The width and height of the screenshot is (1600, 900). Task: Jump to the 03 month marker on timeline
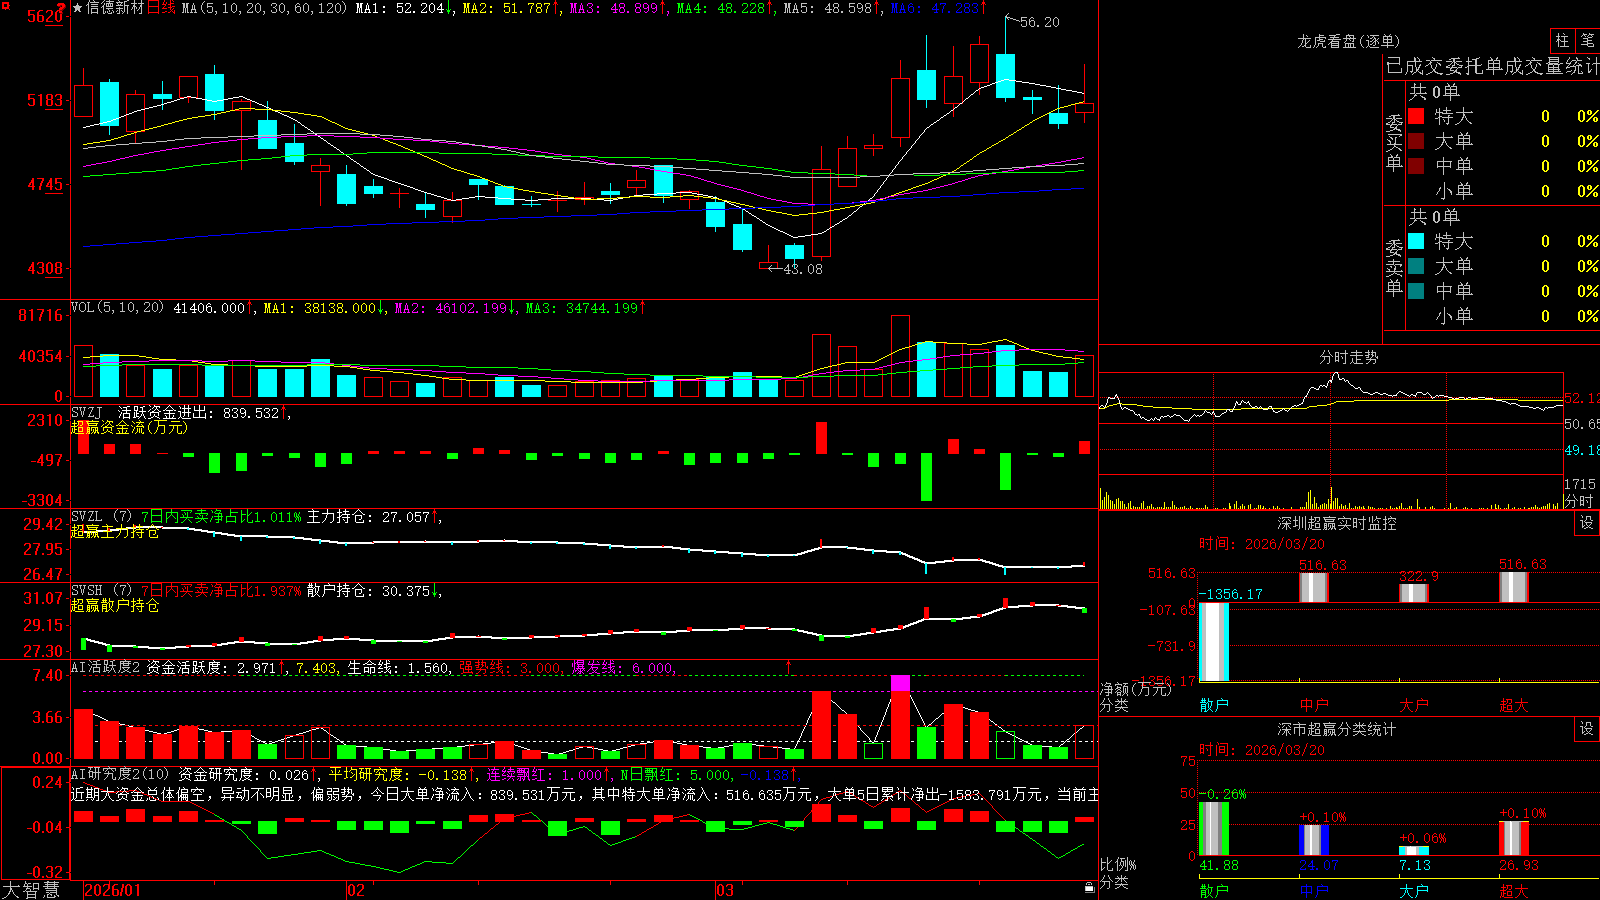[x=725, y=890]
